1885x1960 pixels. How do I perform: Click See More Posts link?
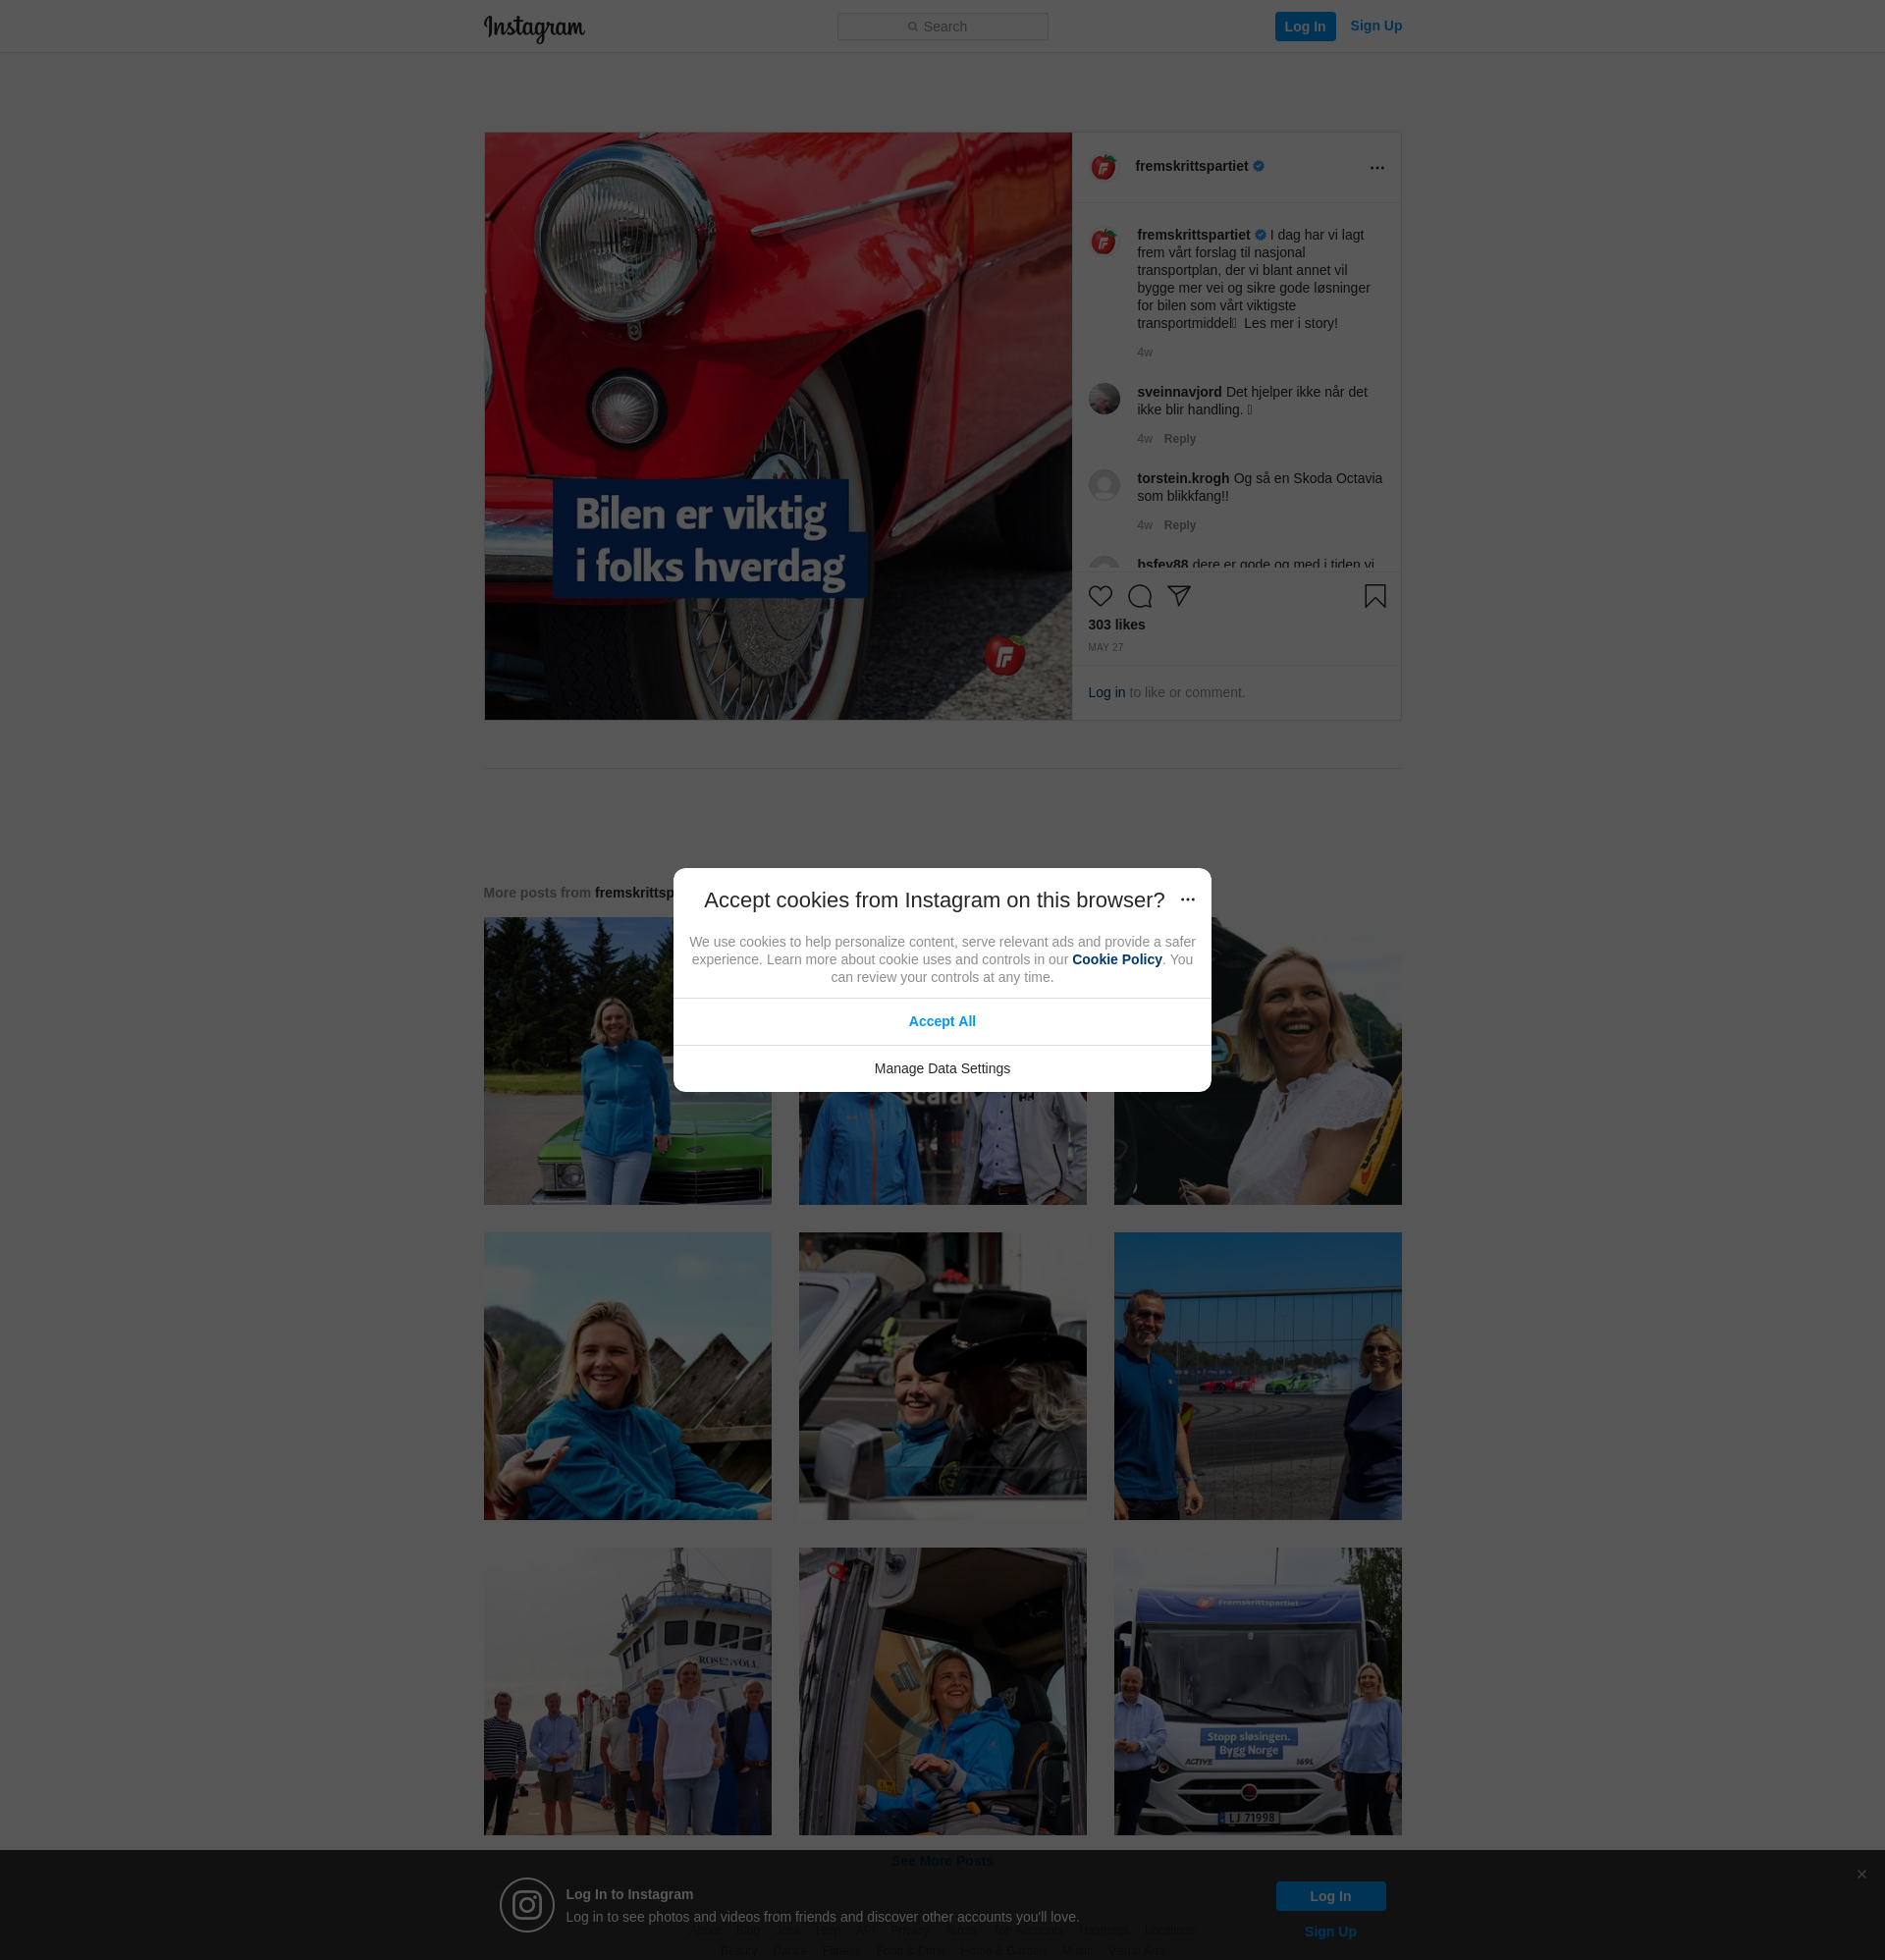click(941, 1861)
